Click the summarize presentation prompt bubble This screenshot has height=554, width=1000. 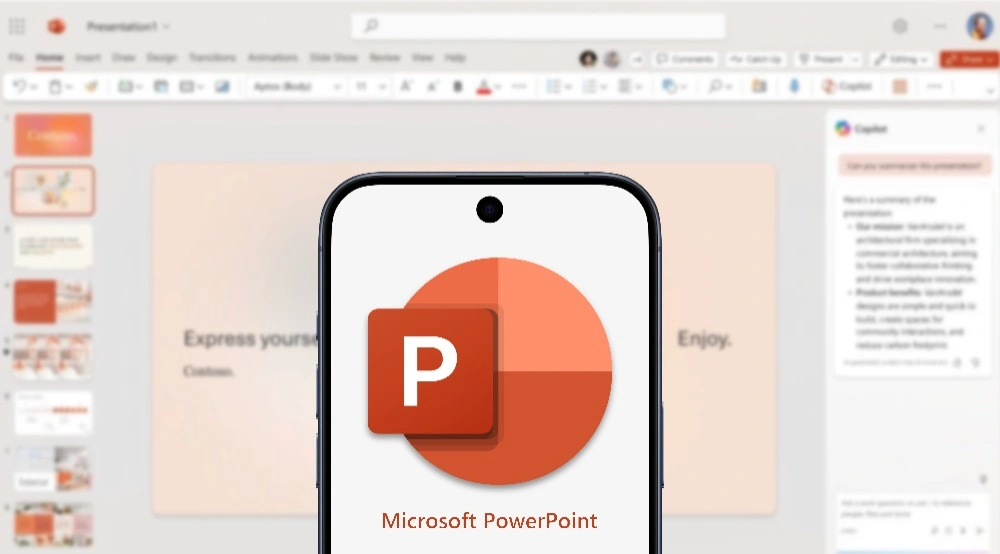click(x=915, y=166)
